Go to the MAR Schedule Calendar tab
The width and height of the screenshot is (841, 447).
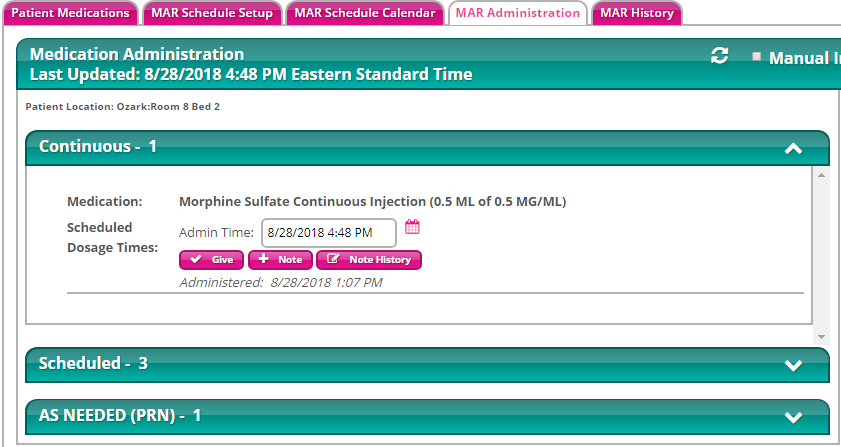tap(365, 13)
